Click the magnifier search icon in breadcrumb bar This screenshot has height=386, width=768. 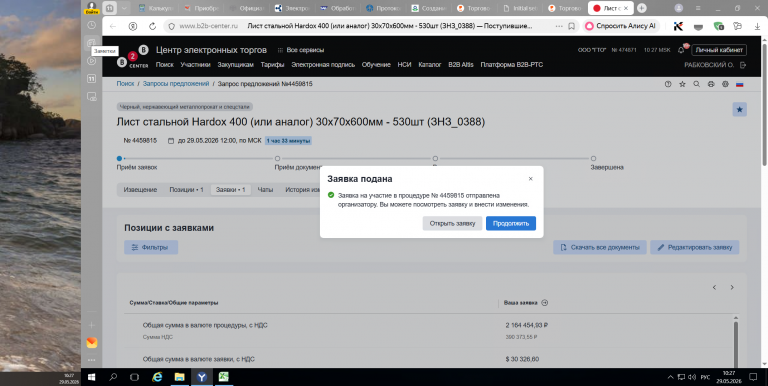tap(696, 84)
